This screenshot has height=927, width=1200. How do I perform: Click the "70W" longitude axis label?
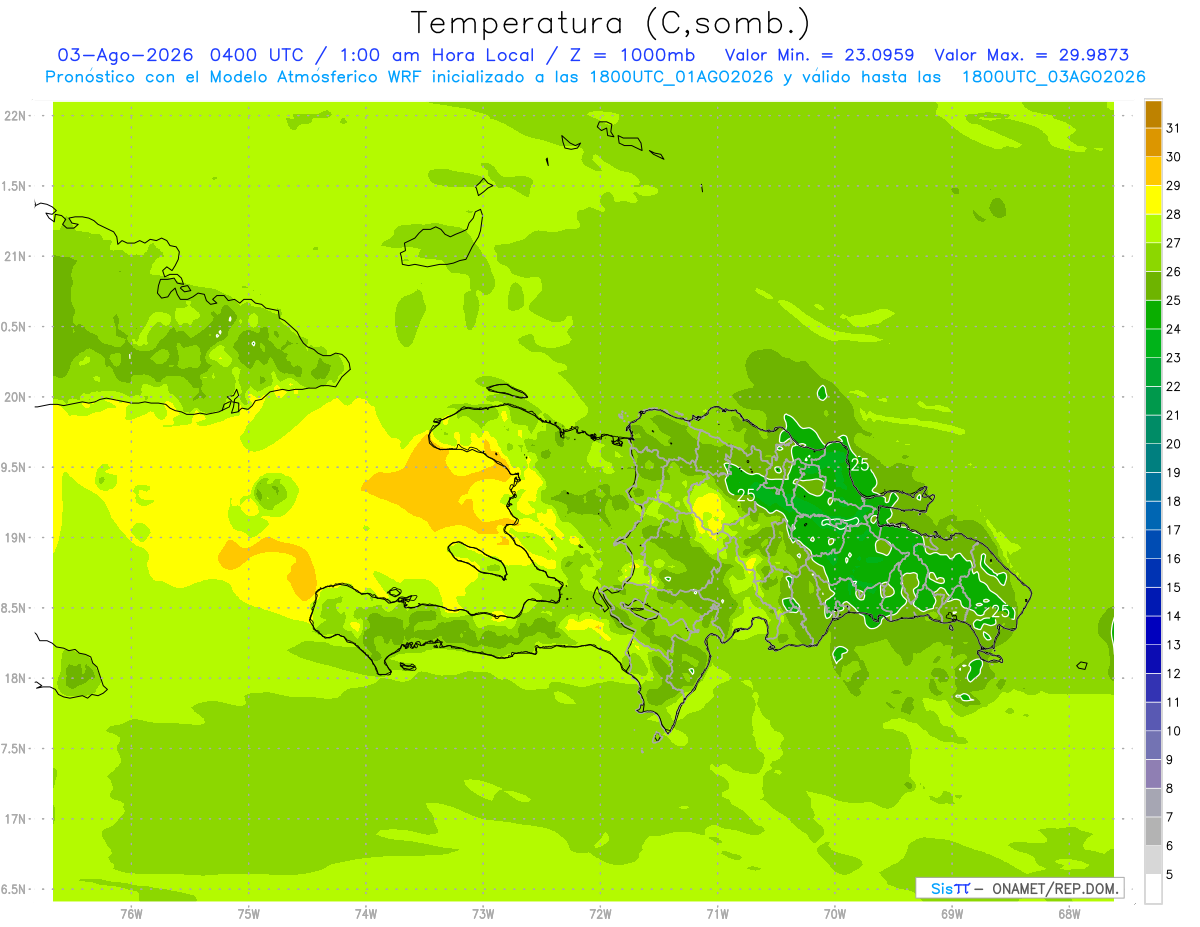tap(835, 914)
